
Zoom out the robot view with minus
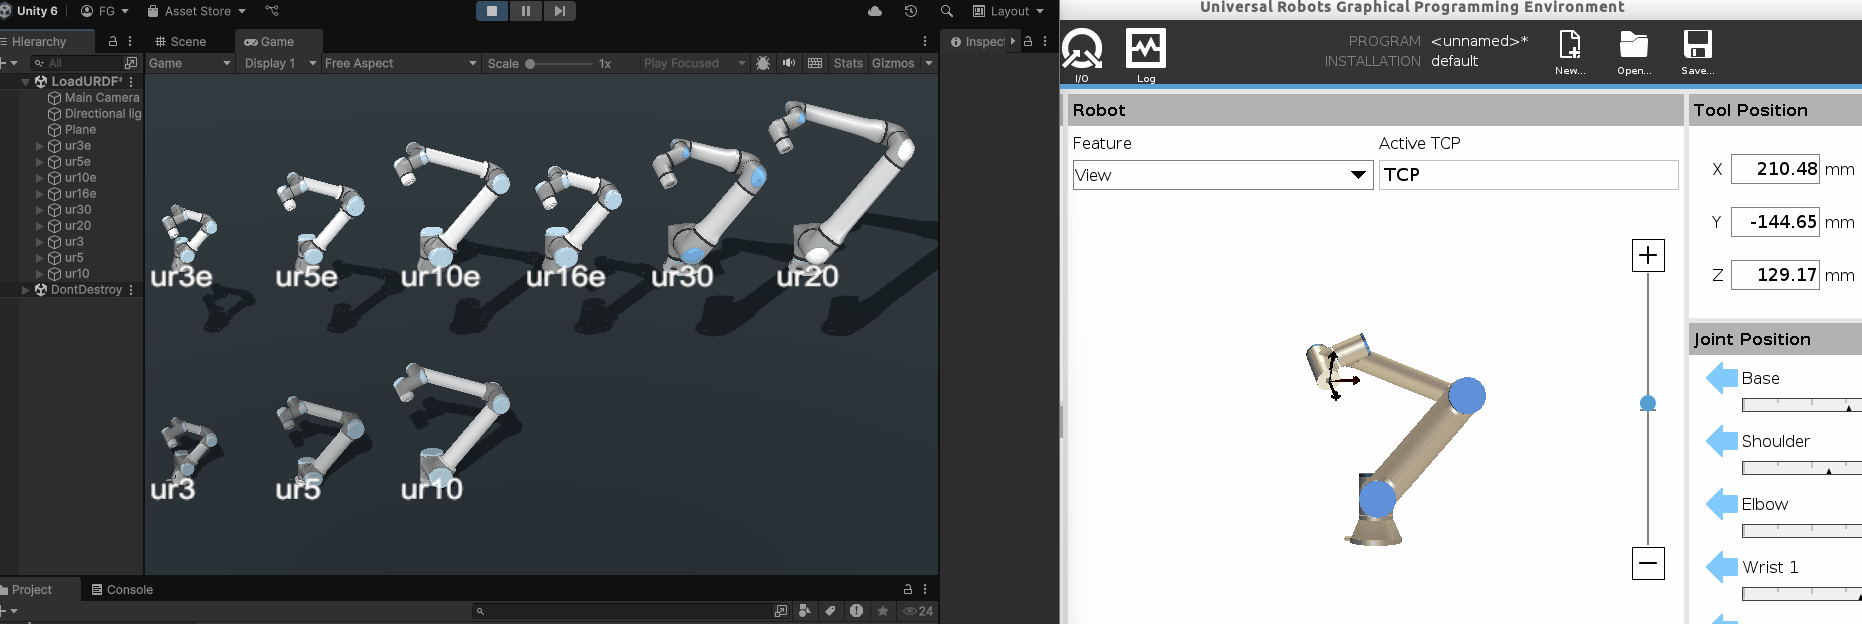point(1648,563)
